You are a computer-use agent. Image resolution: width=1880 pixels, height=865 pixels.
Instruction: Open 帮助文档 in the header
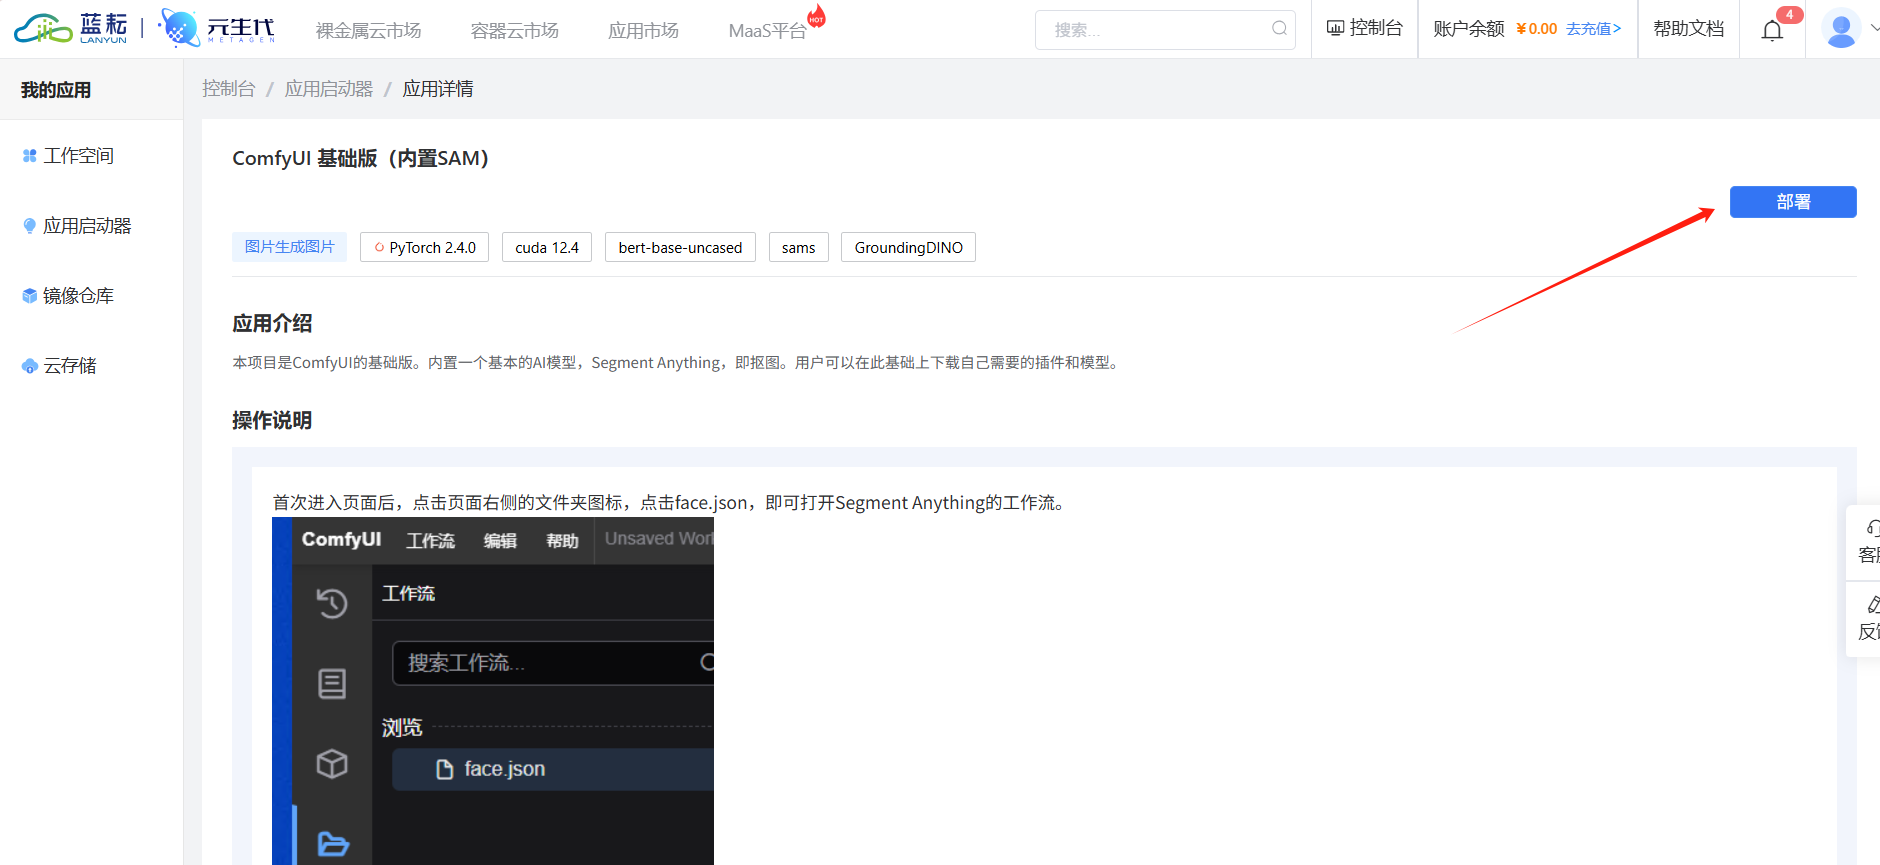[1688, 29]
